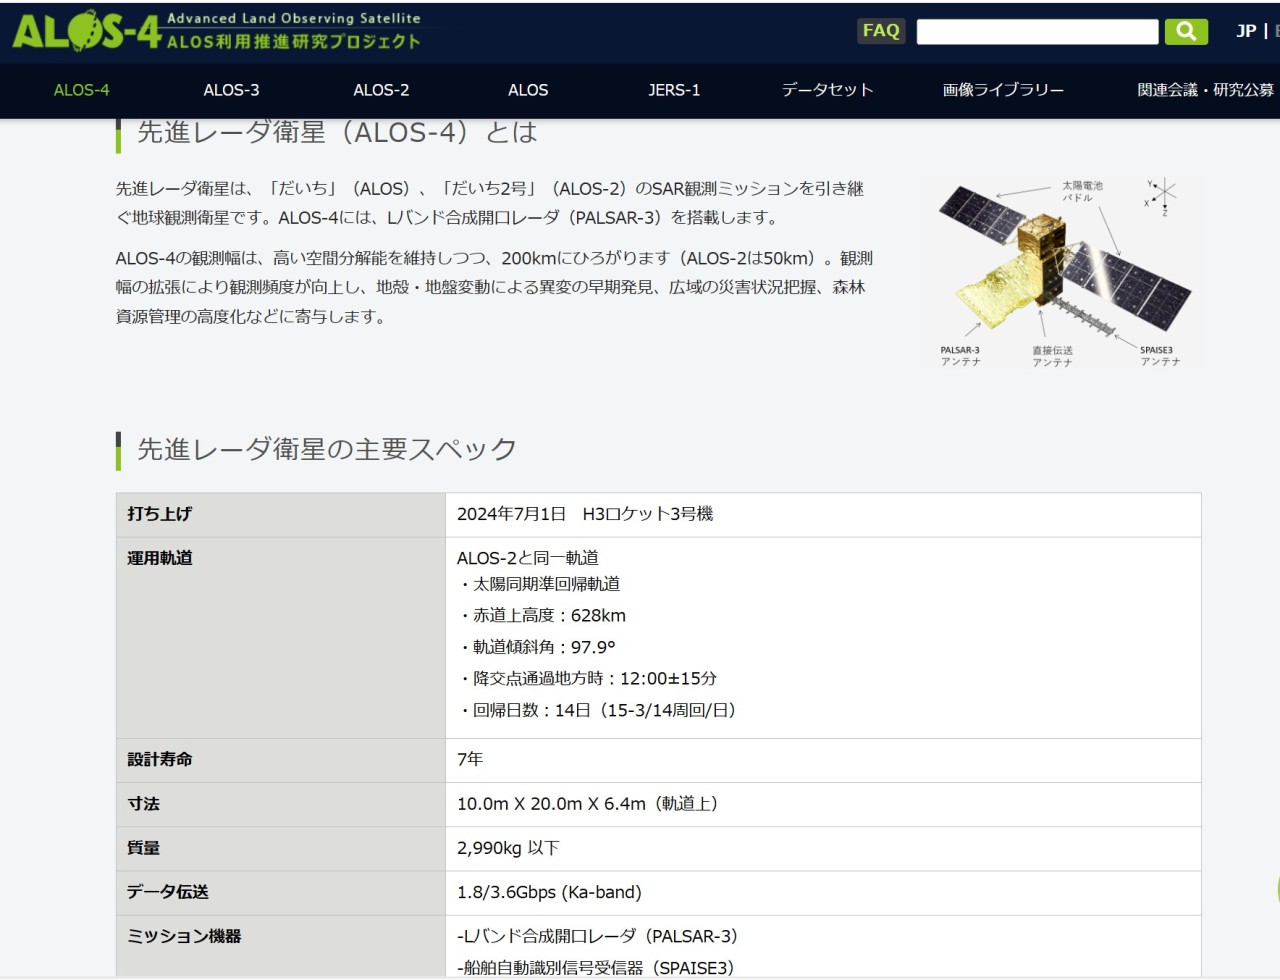Image resolution: width=1280 pixels, height=980 pixels.
Task: Click the 先進レーダ衛星の主要スペック heading
Action: tap(326, 450)
